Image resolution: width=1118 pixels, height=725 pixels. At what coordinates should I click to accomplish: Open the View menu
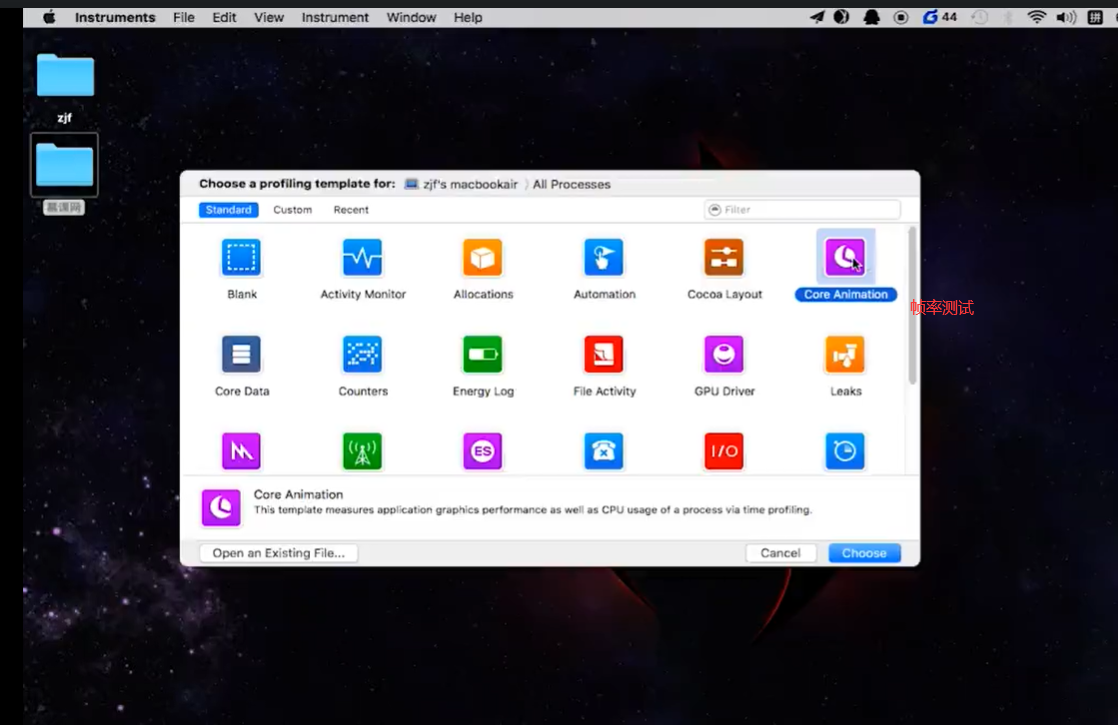[x=269, y=17]
